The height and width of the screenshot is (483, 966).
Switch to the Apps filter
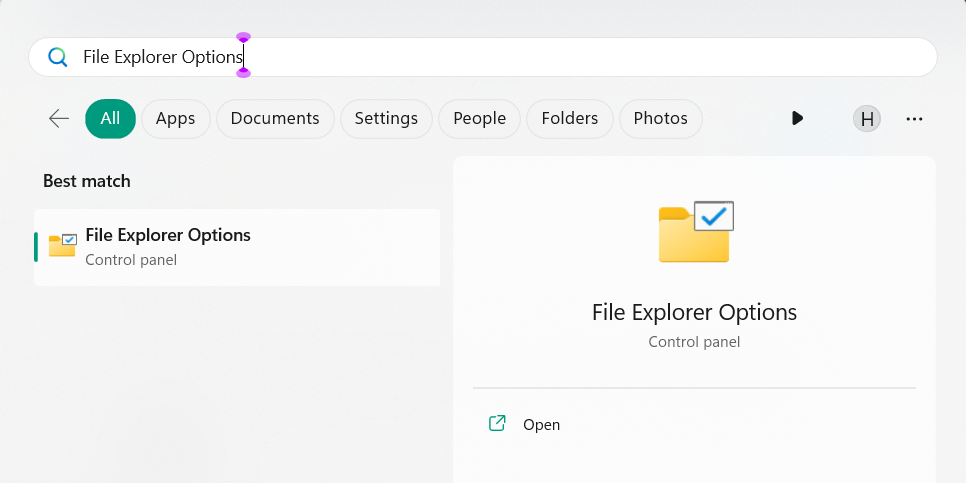click(x=175, y=118)
